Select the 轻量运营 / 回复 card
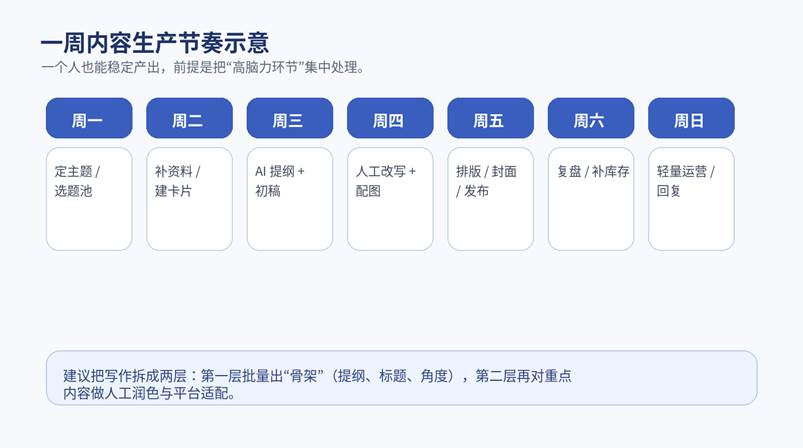 (x=690, y=198)
